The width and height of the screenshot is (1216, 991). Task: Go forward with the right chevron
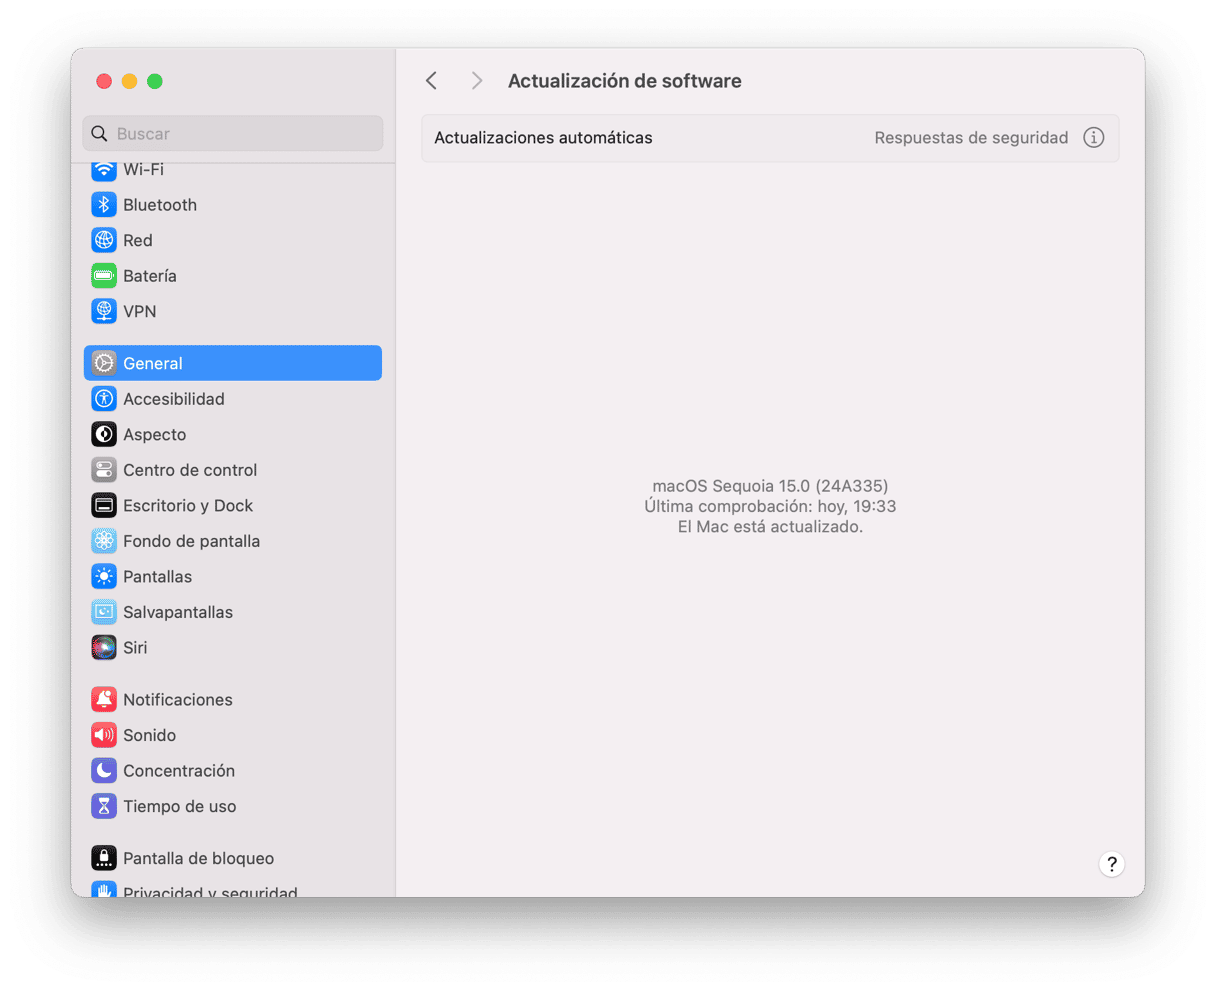click(477, 81)
